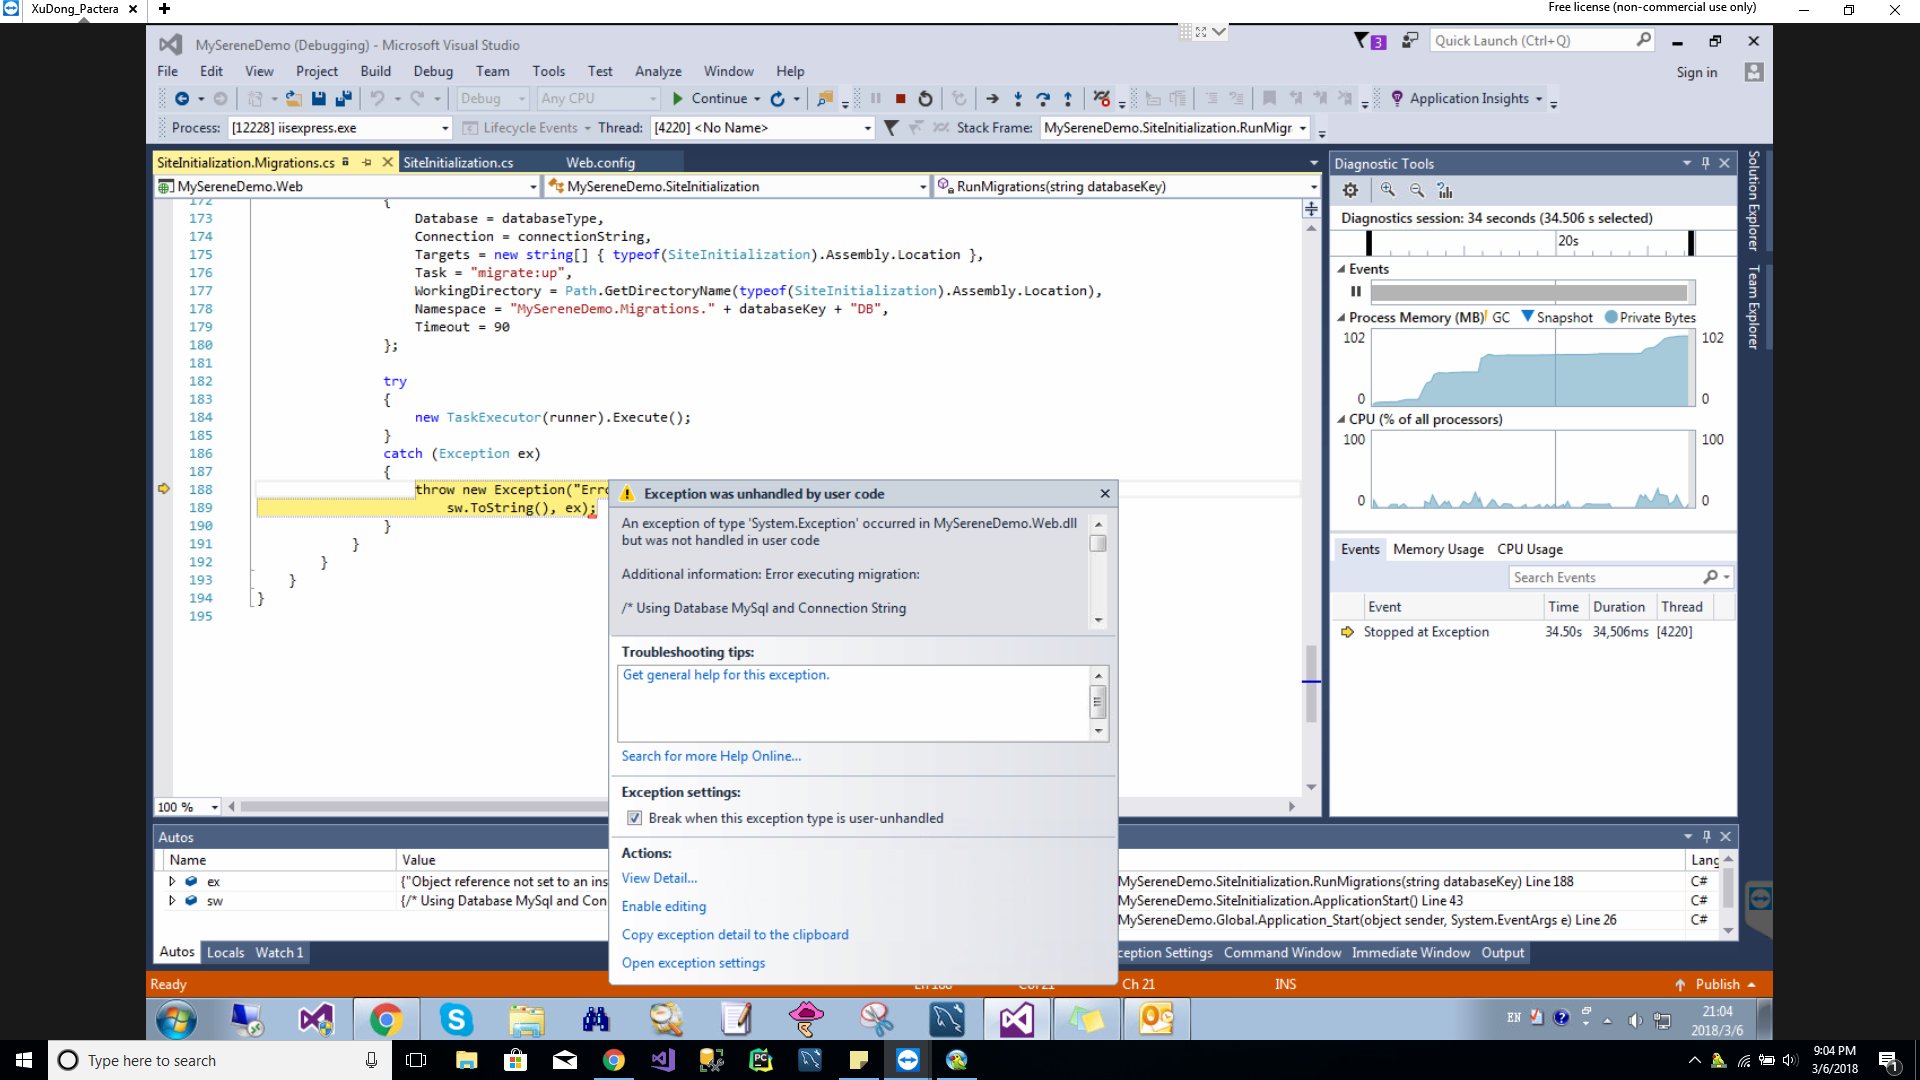Expand the 'ex' variable in Autos

click(x=172, y=881)
